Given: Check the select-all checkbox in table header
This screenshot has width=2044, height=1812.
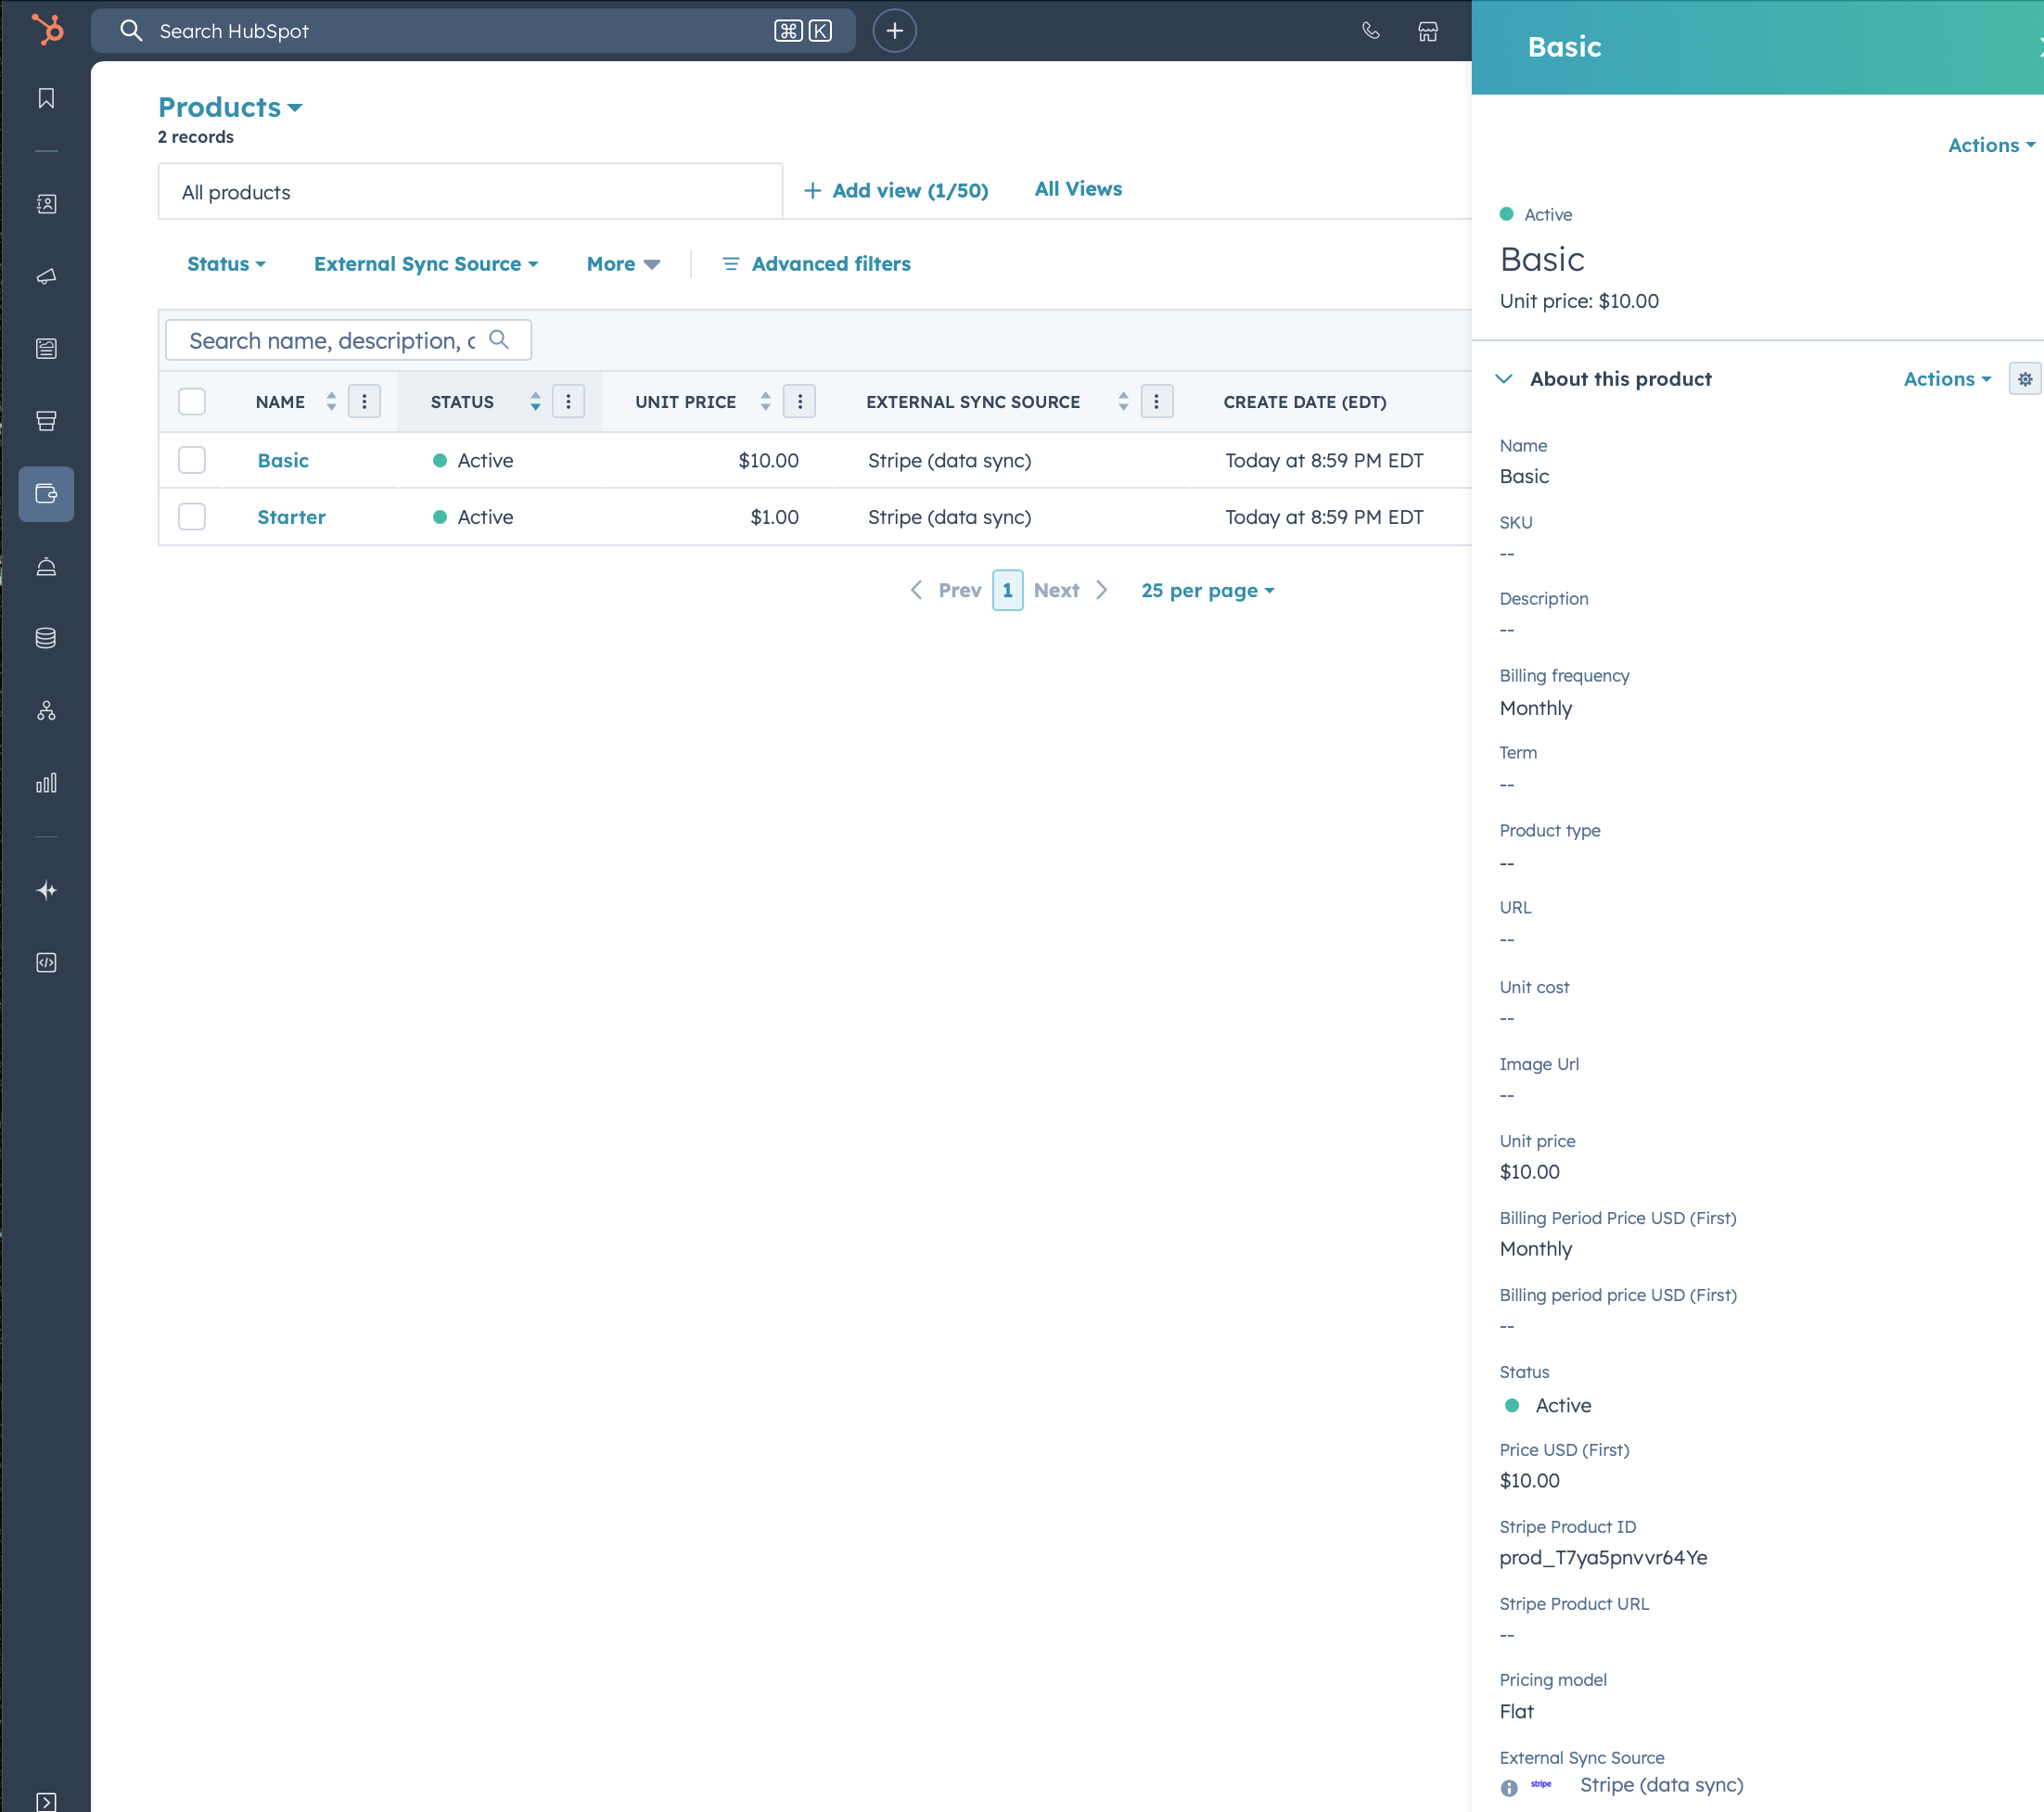Looking at the screenshot, I should coord(192,402).
